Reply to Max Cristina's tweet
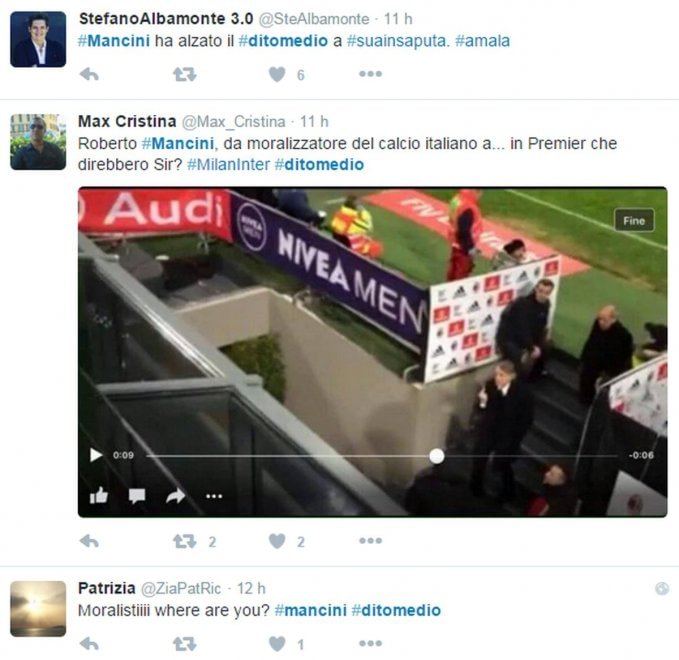The height and width of the screenshot is (660, 679). 90,541
